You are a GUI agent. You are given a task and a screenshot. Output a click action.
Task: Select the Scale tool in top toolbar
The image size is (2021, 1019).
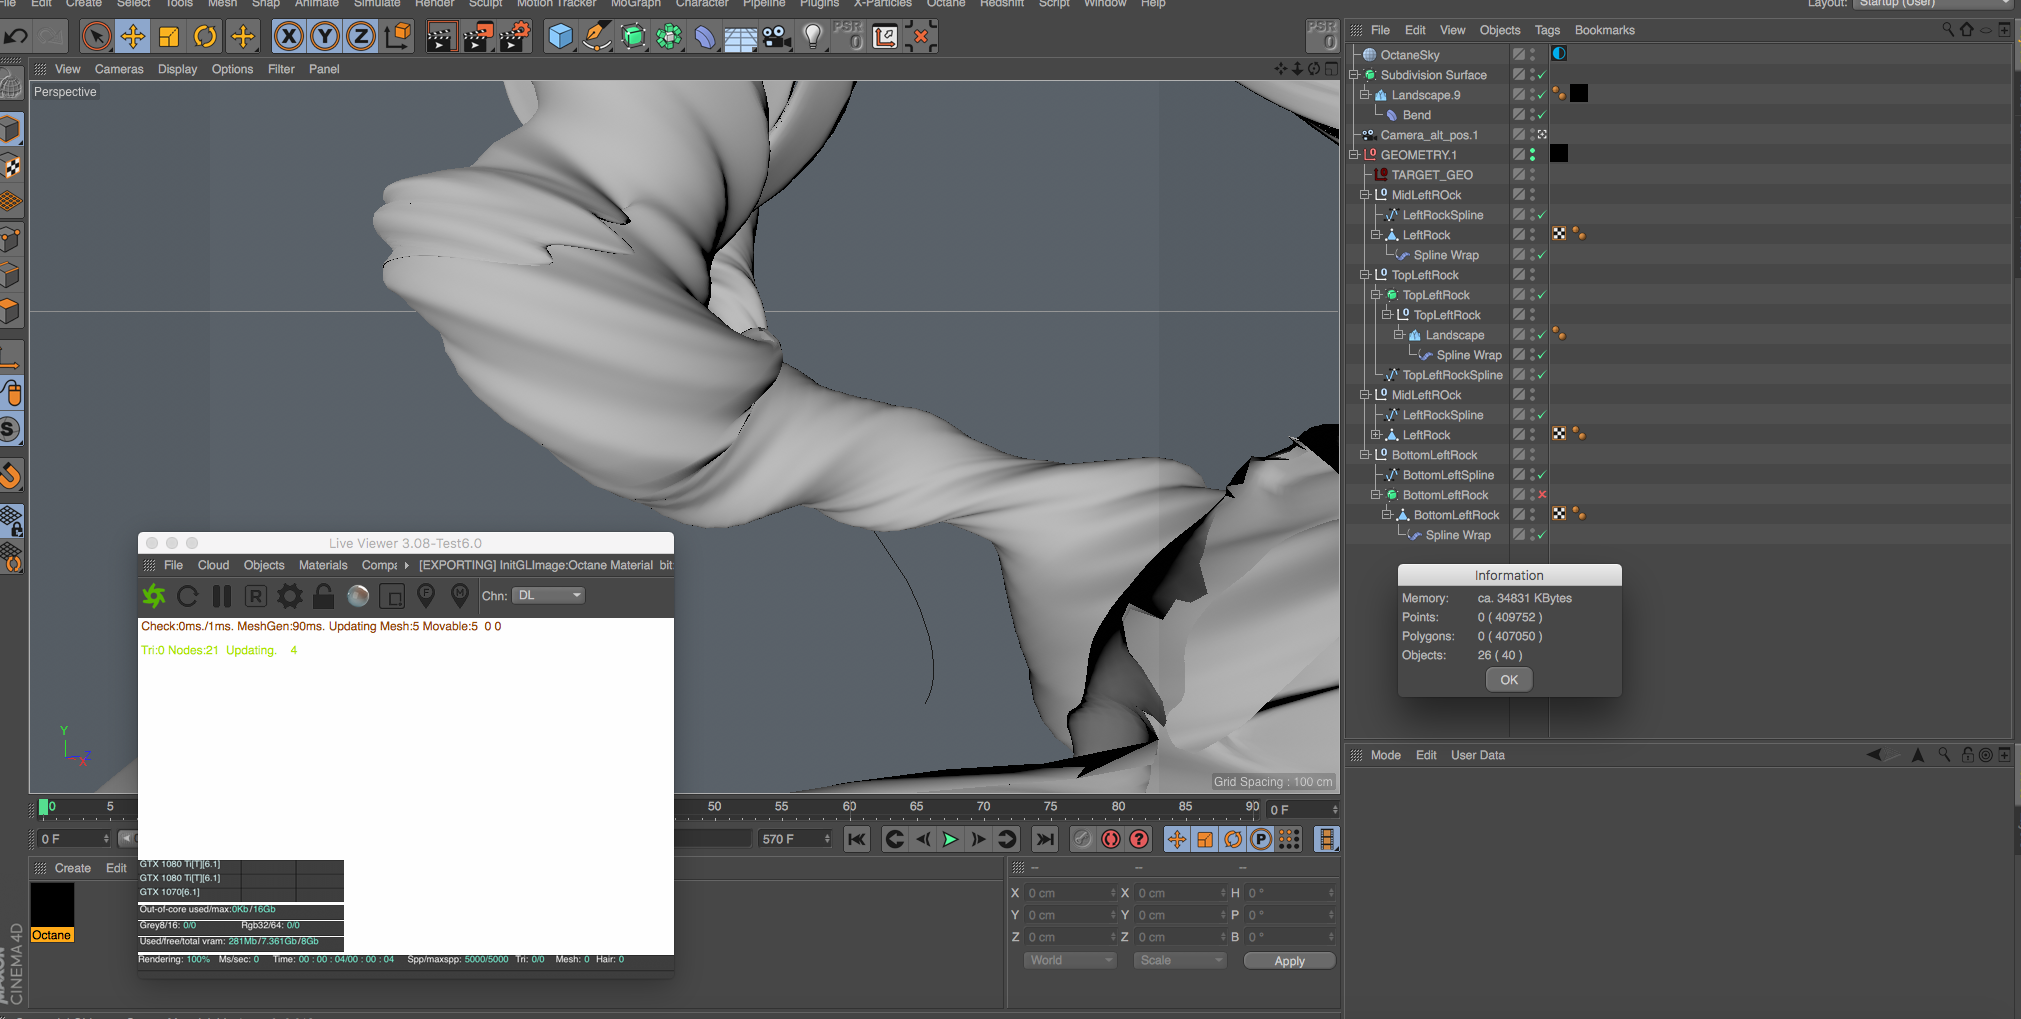pos(169,37)
